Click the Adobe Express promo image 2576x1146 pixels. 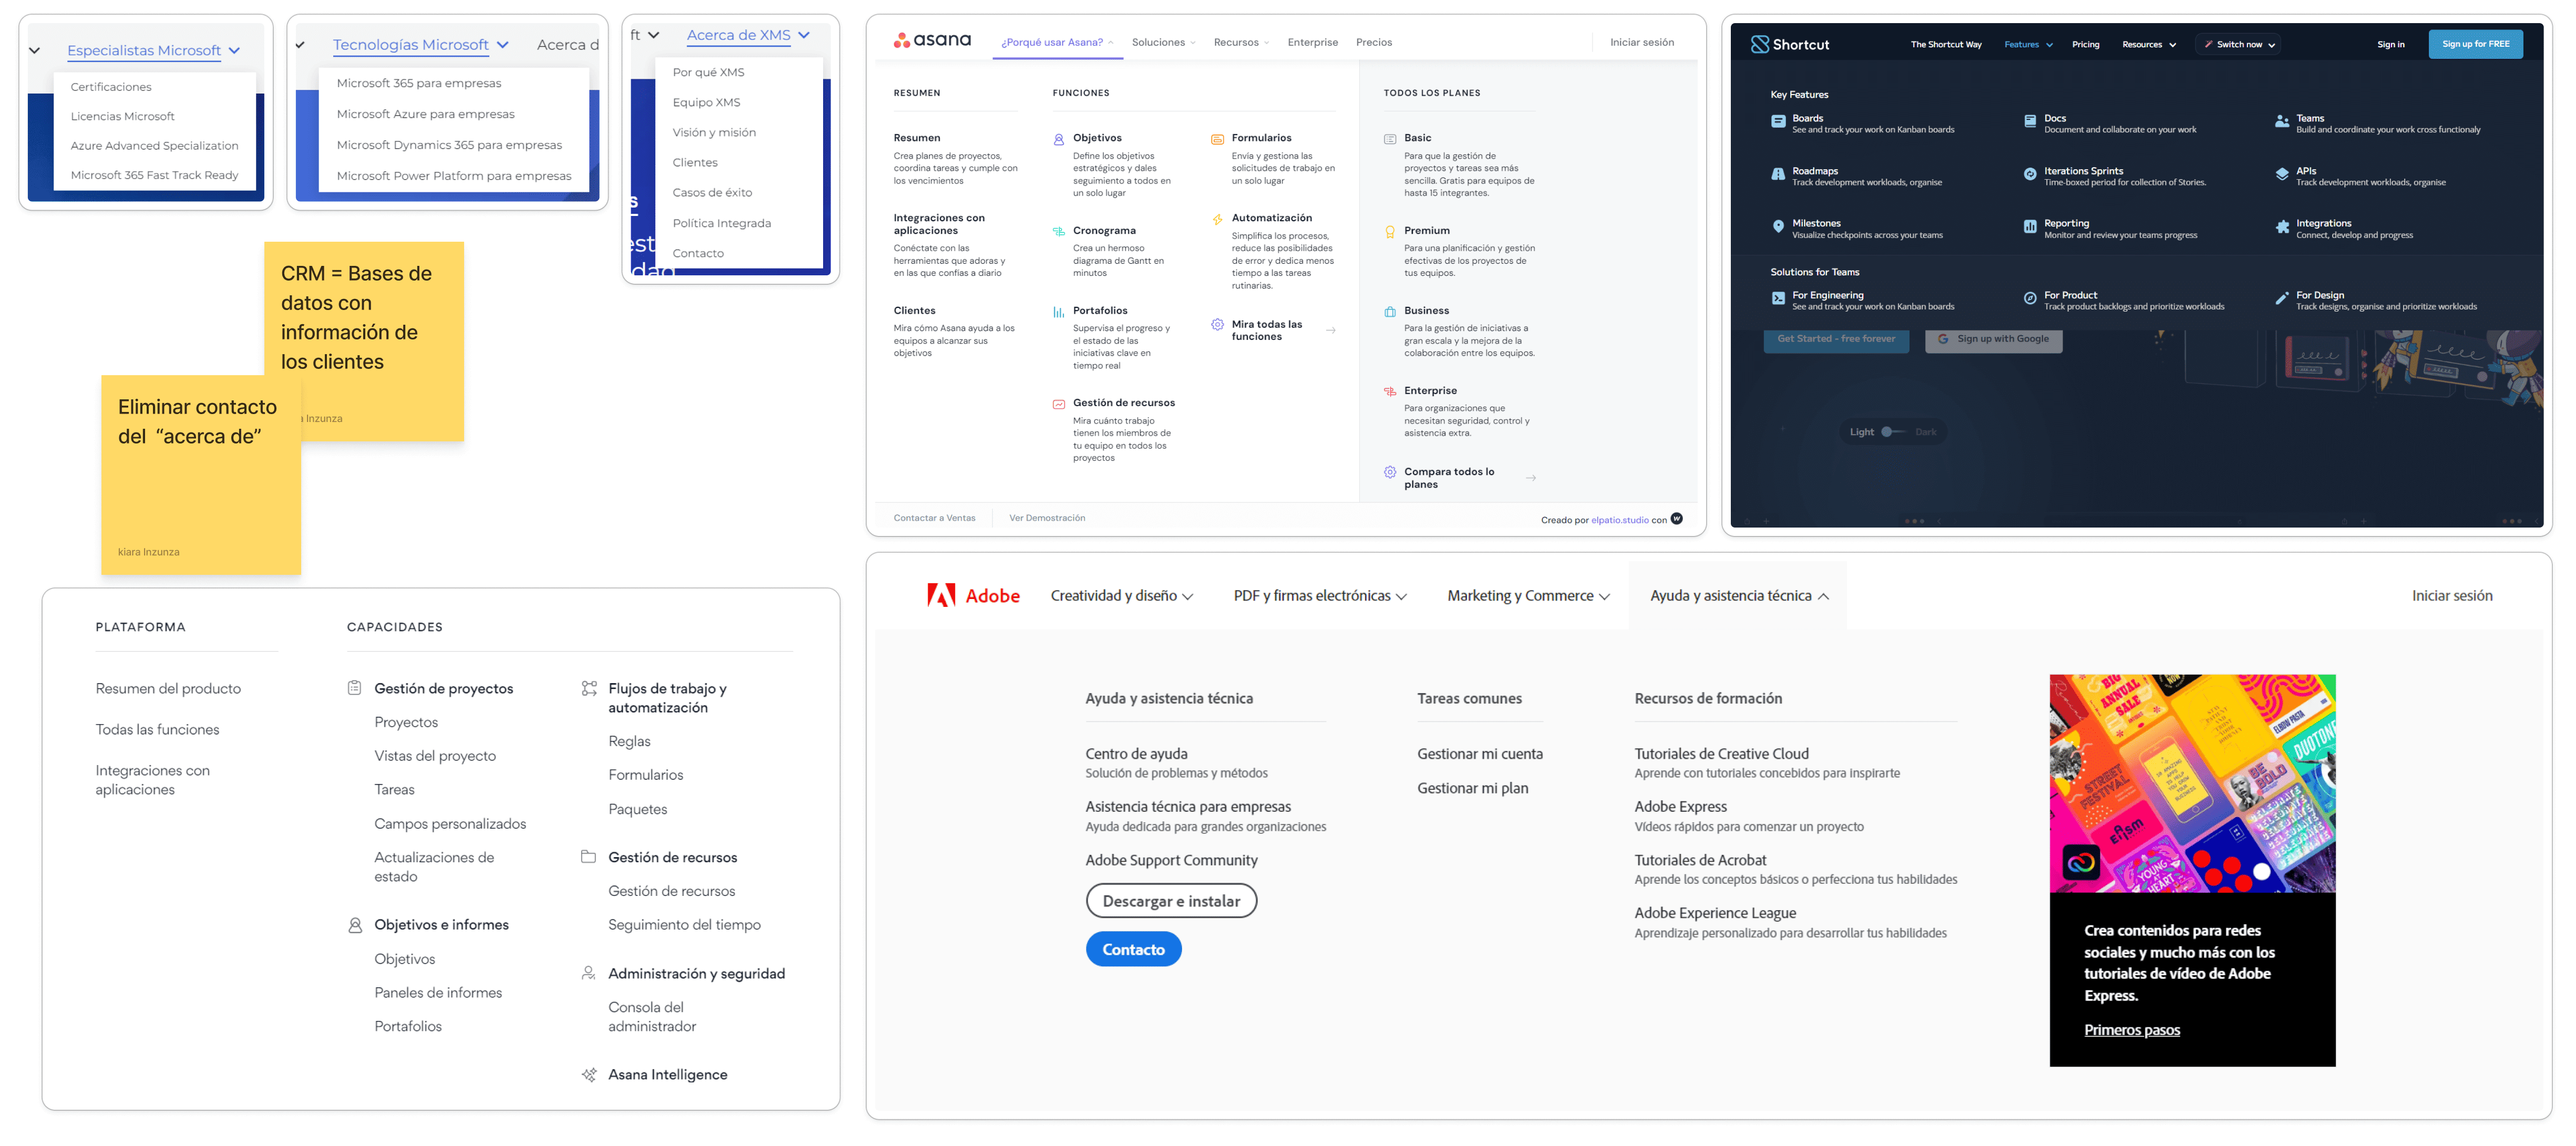pos(2192,783)
